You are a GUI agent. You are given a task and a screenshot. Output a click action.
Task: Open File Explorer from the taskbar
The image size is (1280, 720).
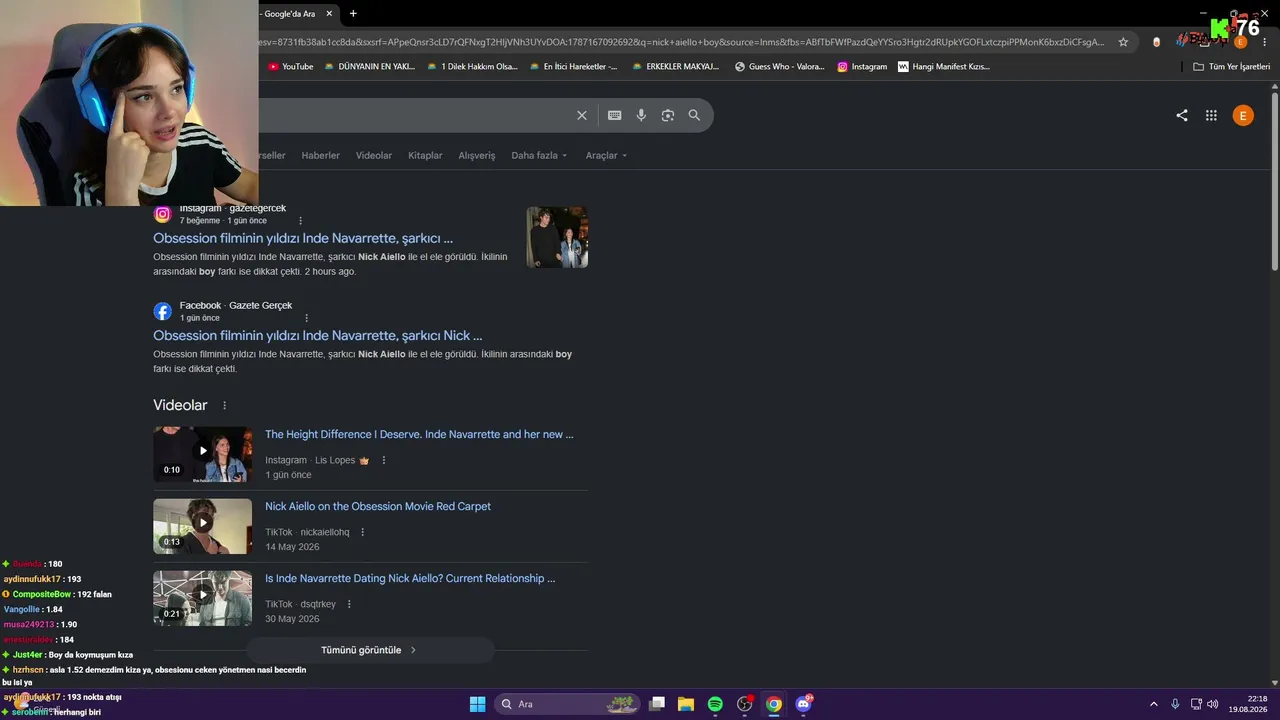coord(686,704)
